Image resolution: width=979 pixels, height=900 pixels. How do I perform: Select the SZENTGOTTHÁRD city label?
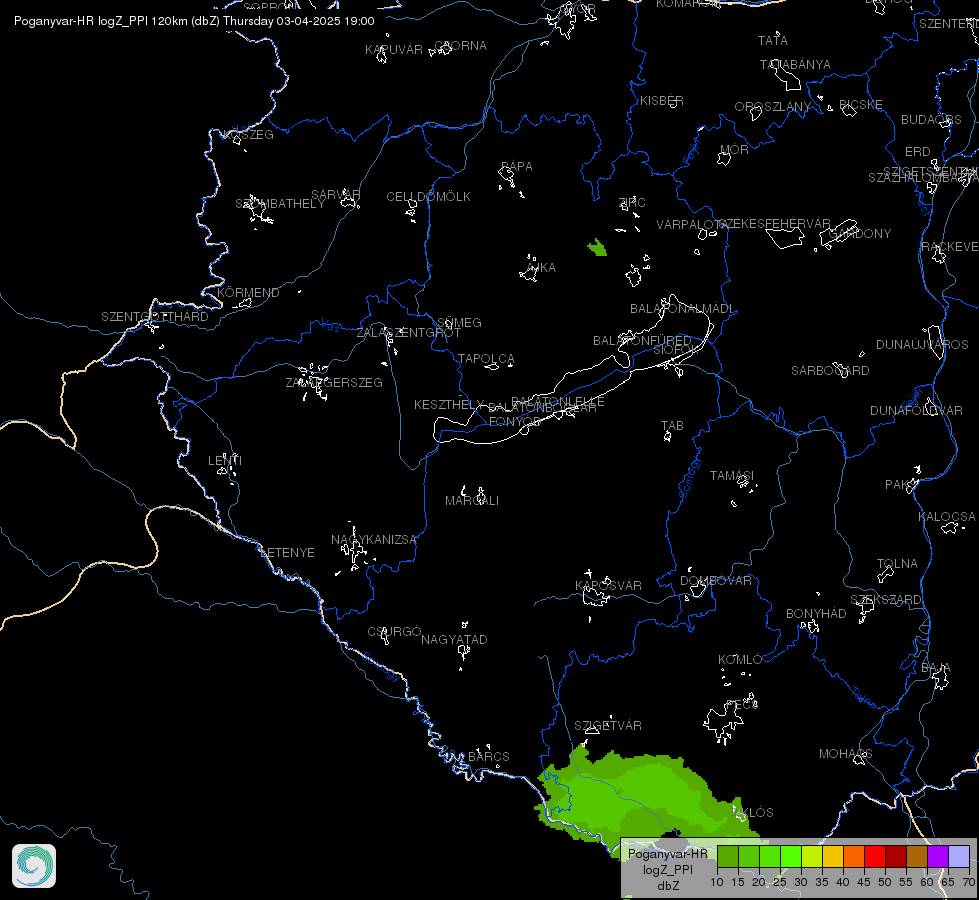pyautogui.click(x=155, y=317)
